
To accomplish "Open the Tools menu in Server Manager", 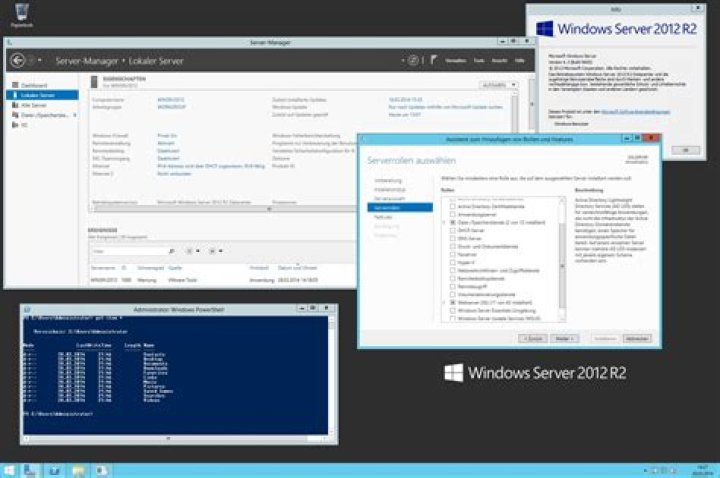I will pyautogui.click(x=478, y=60).
